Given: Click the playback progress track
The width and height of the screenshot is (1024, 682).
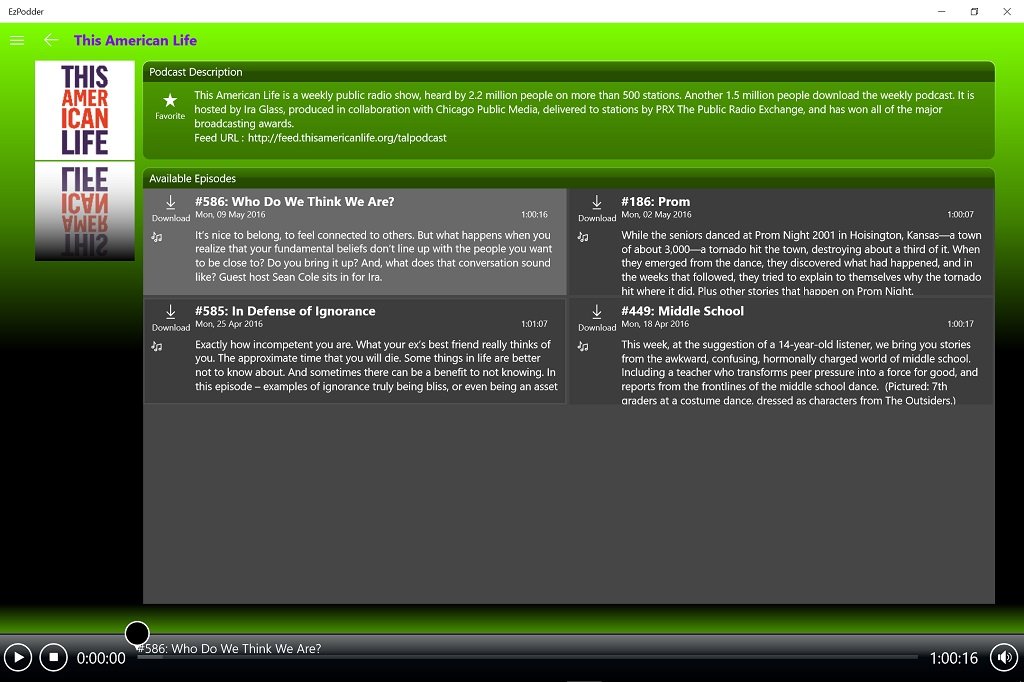Looking at the screenshot, I should [x=527, y=657].
